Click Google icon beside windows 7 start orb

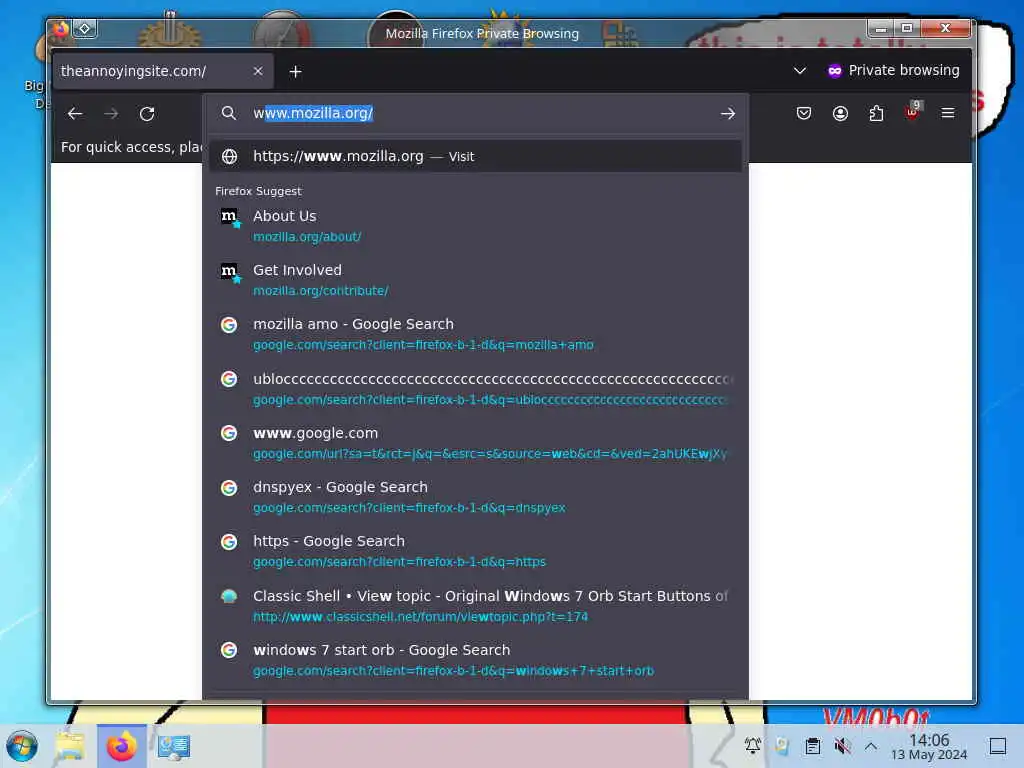point(229,650)
